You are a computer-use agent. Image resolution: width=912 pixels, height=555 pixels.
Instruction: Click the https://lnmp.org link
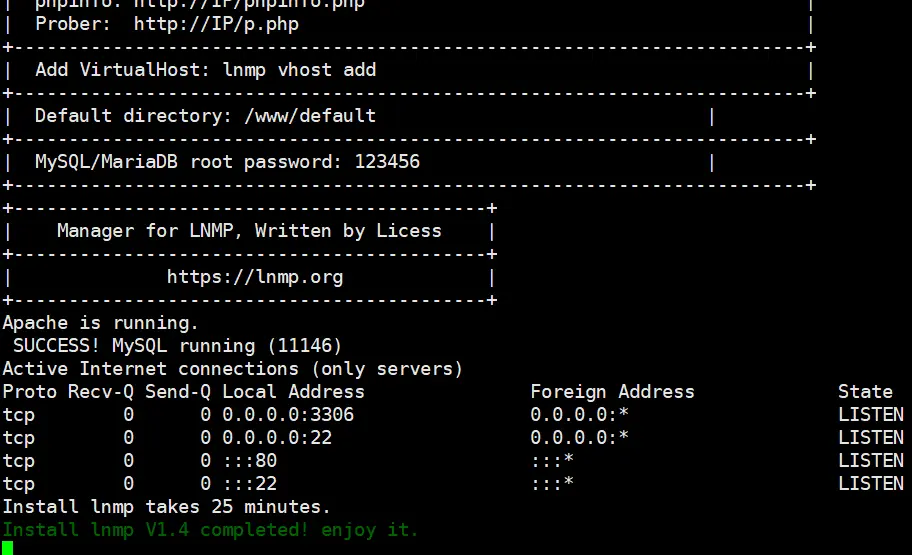(255, 277)
